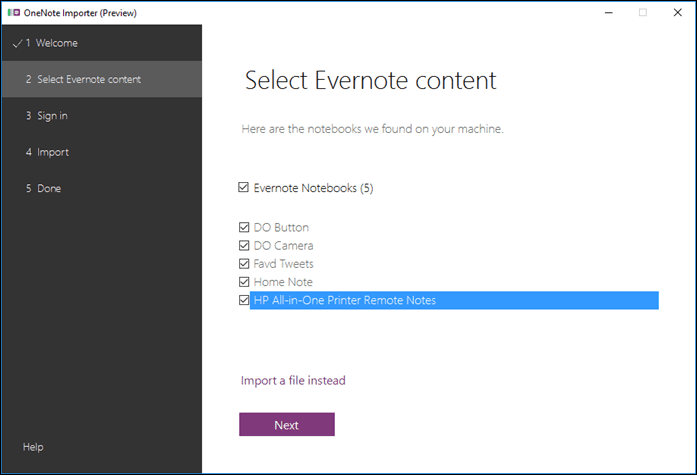697x475 pixels.
Task: Jump to step 4 Import
Action: tap(102, 152)
